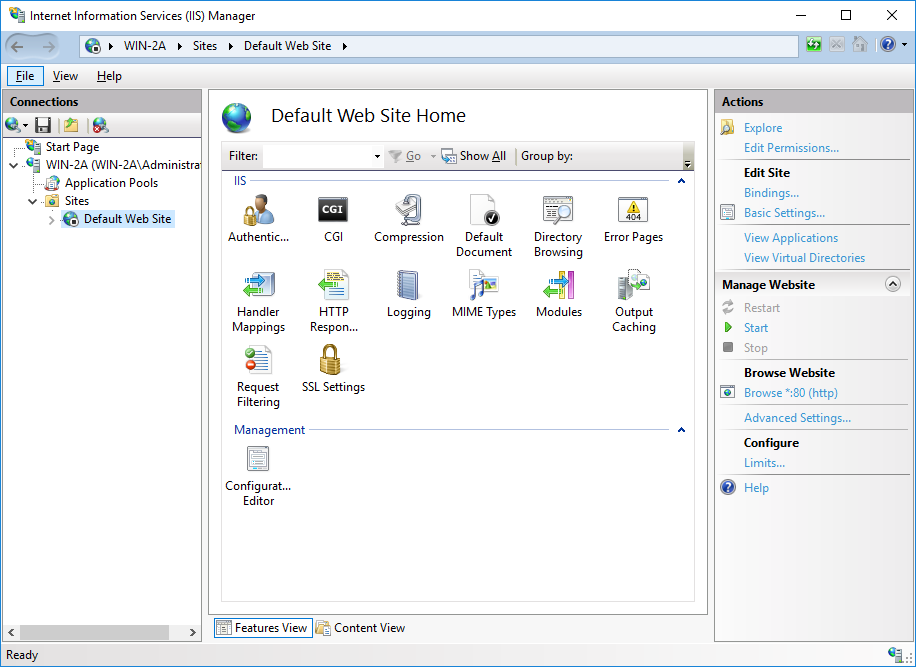Switch to the Content View tab

tap(360, 628)
